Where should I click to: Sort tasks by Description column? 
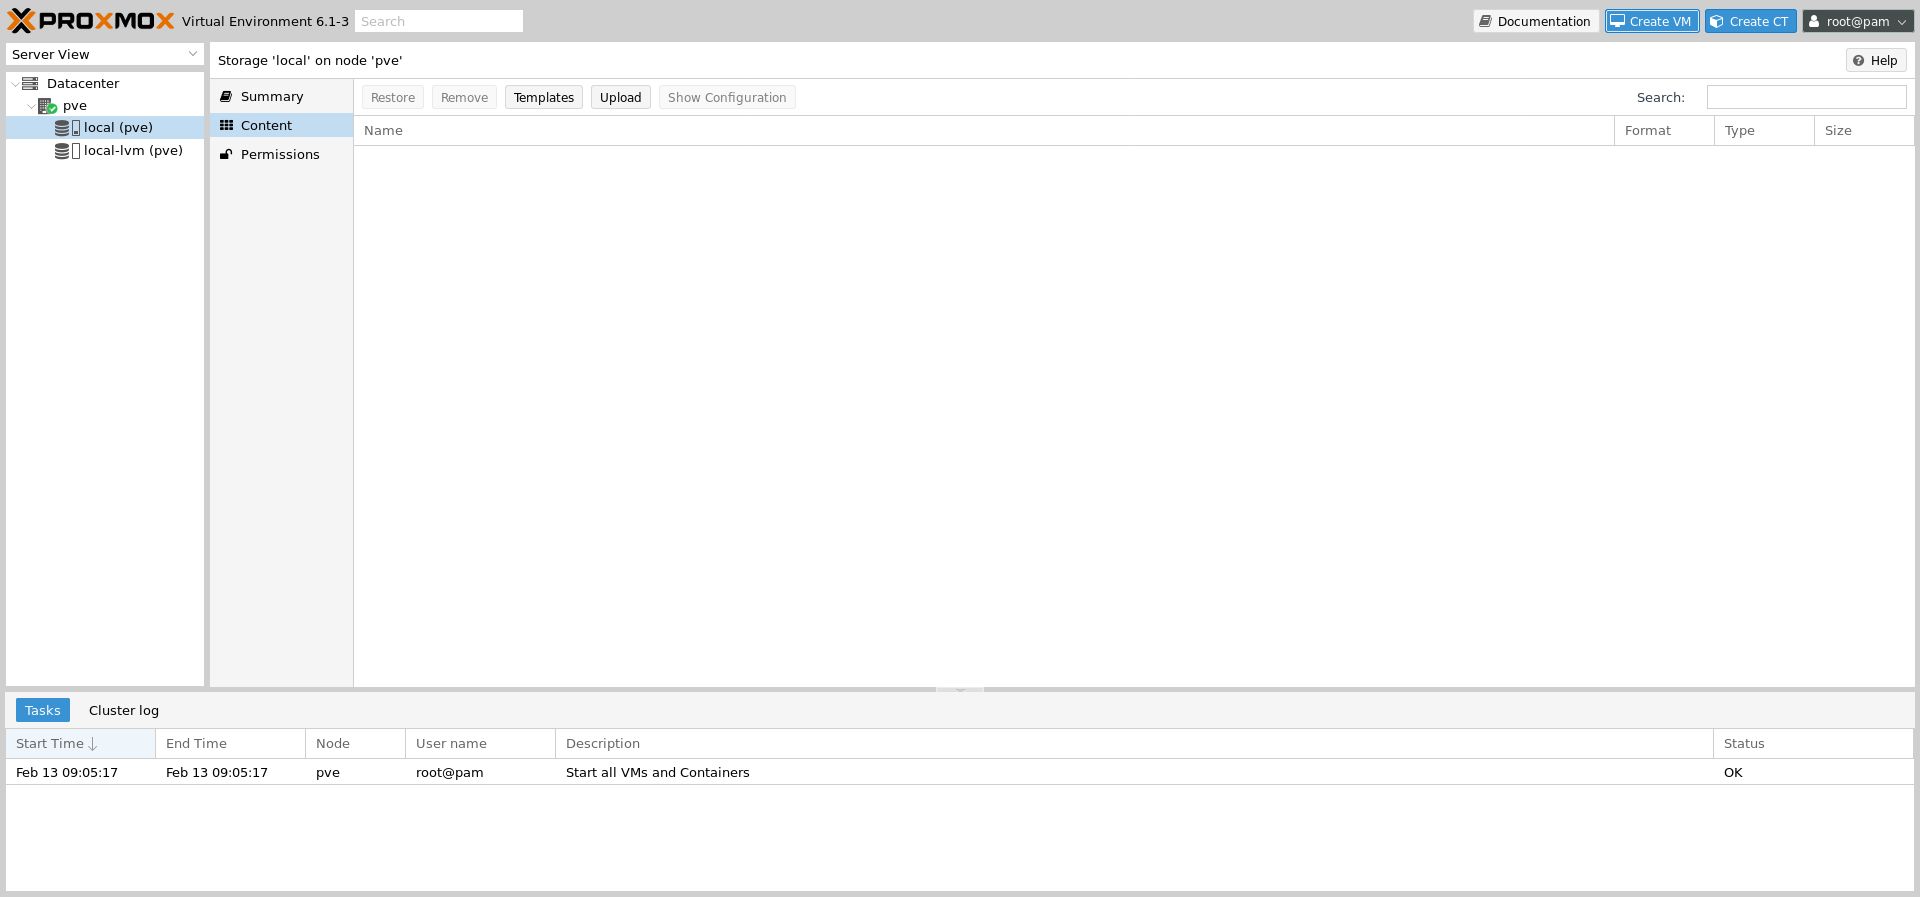pos(1134,744)
